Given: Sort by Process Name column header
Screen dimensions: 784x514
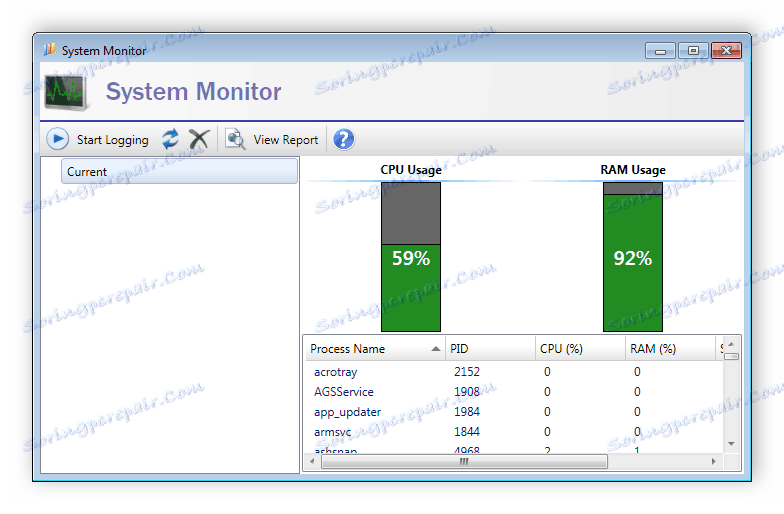Looking at the screenshot, I should tap(375, 349).
